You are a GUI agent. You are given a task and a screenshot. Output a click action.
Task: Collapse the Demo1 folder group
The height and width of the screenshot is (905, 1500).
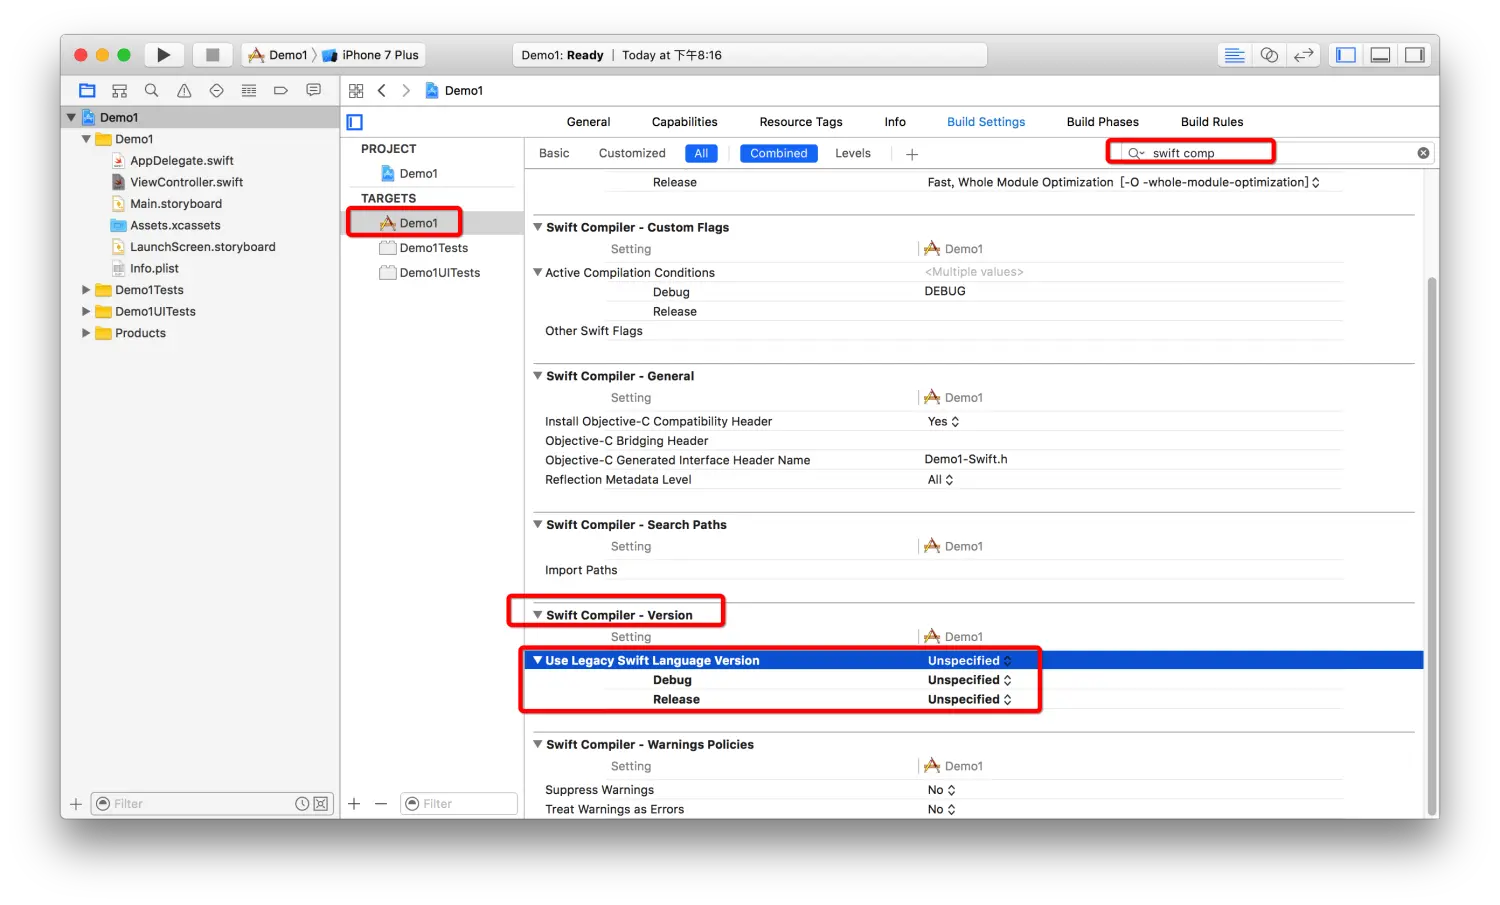click(x=86, y=139)
